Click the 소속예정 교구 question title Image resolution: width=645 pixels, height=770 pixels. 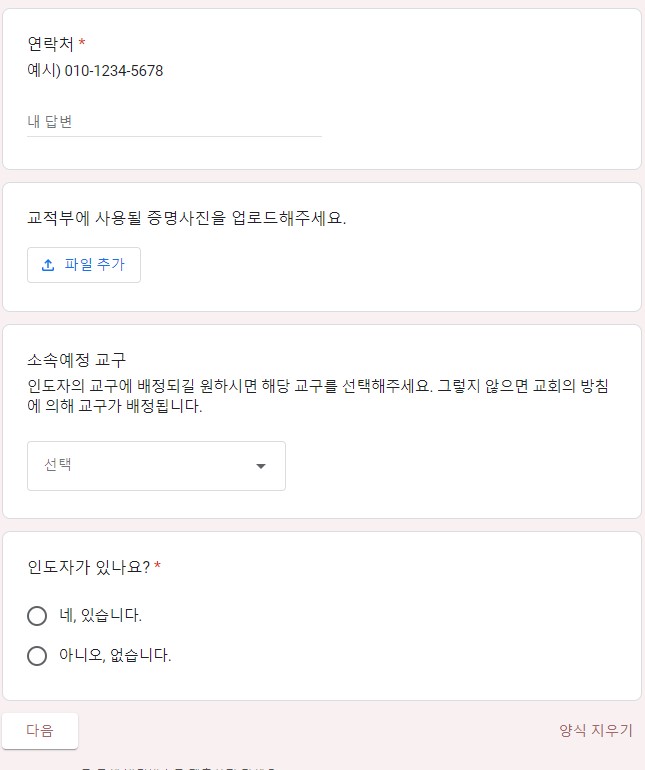pyautogui.click(x=76, y=359)
